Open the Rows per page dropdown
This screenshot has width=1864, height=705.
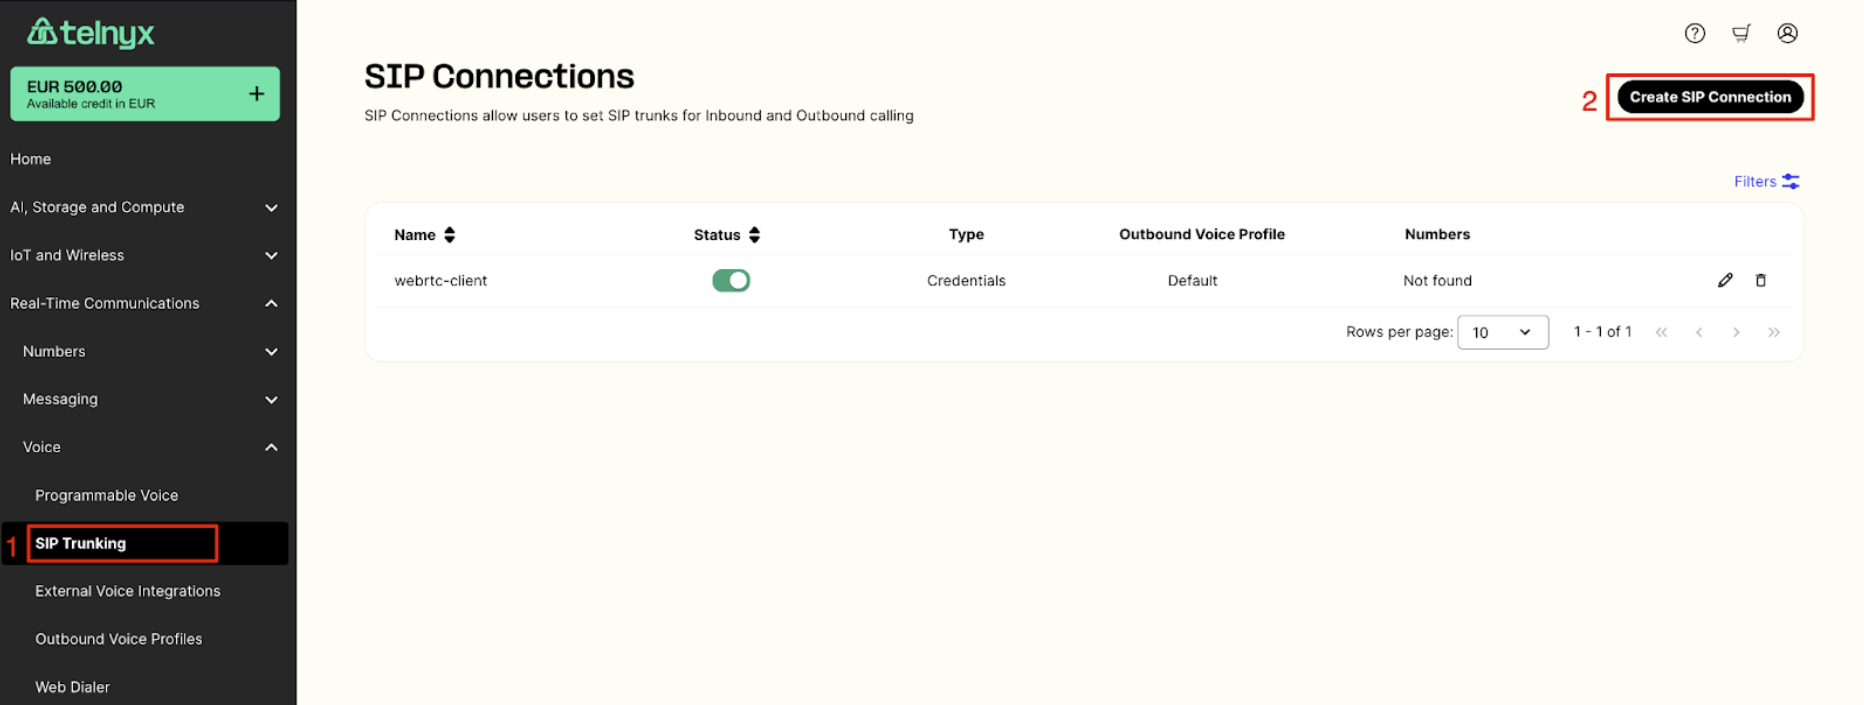click(1502, 332)
